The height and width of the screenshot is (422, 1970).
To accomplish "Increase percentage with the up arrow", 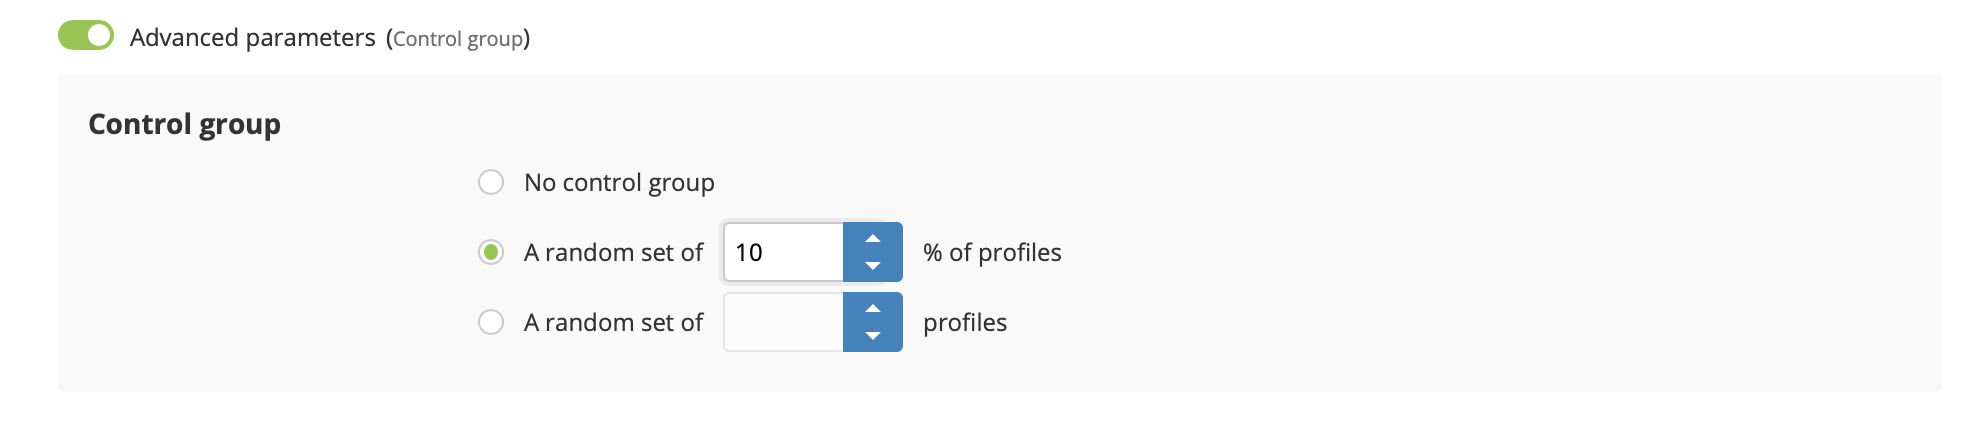I will tap(873, 238).
